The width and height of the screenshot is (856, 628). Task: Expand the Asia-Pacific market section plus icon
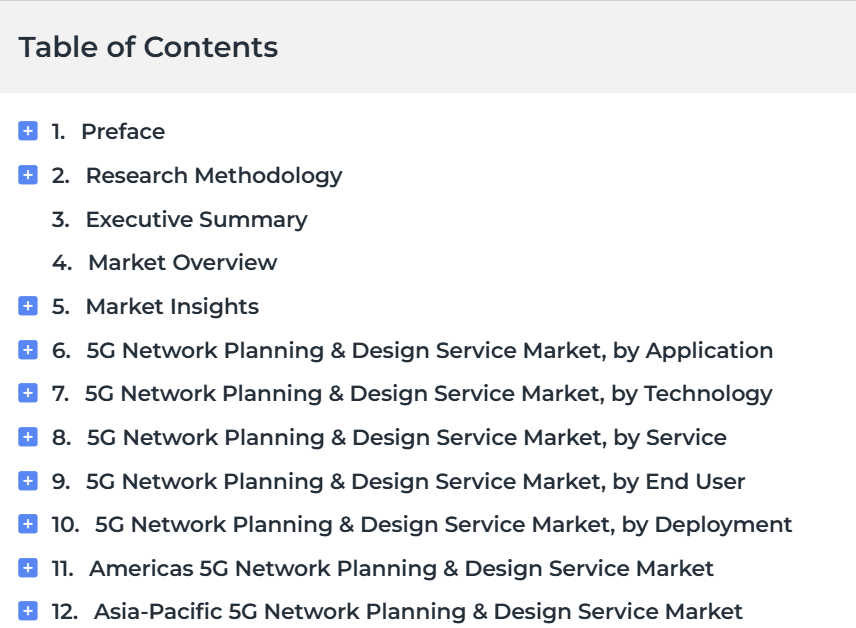pos(28,611)
